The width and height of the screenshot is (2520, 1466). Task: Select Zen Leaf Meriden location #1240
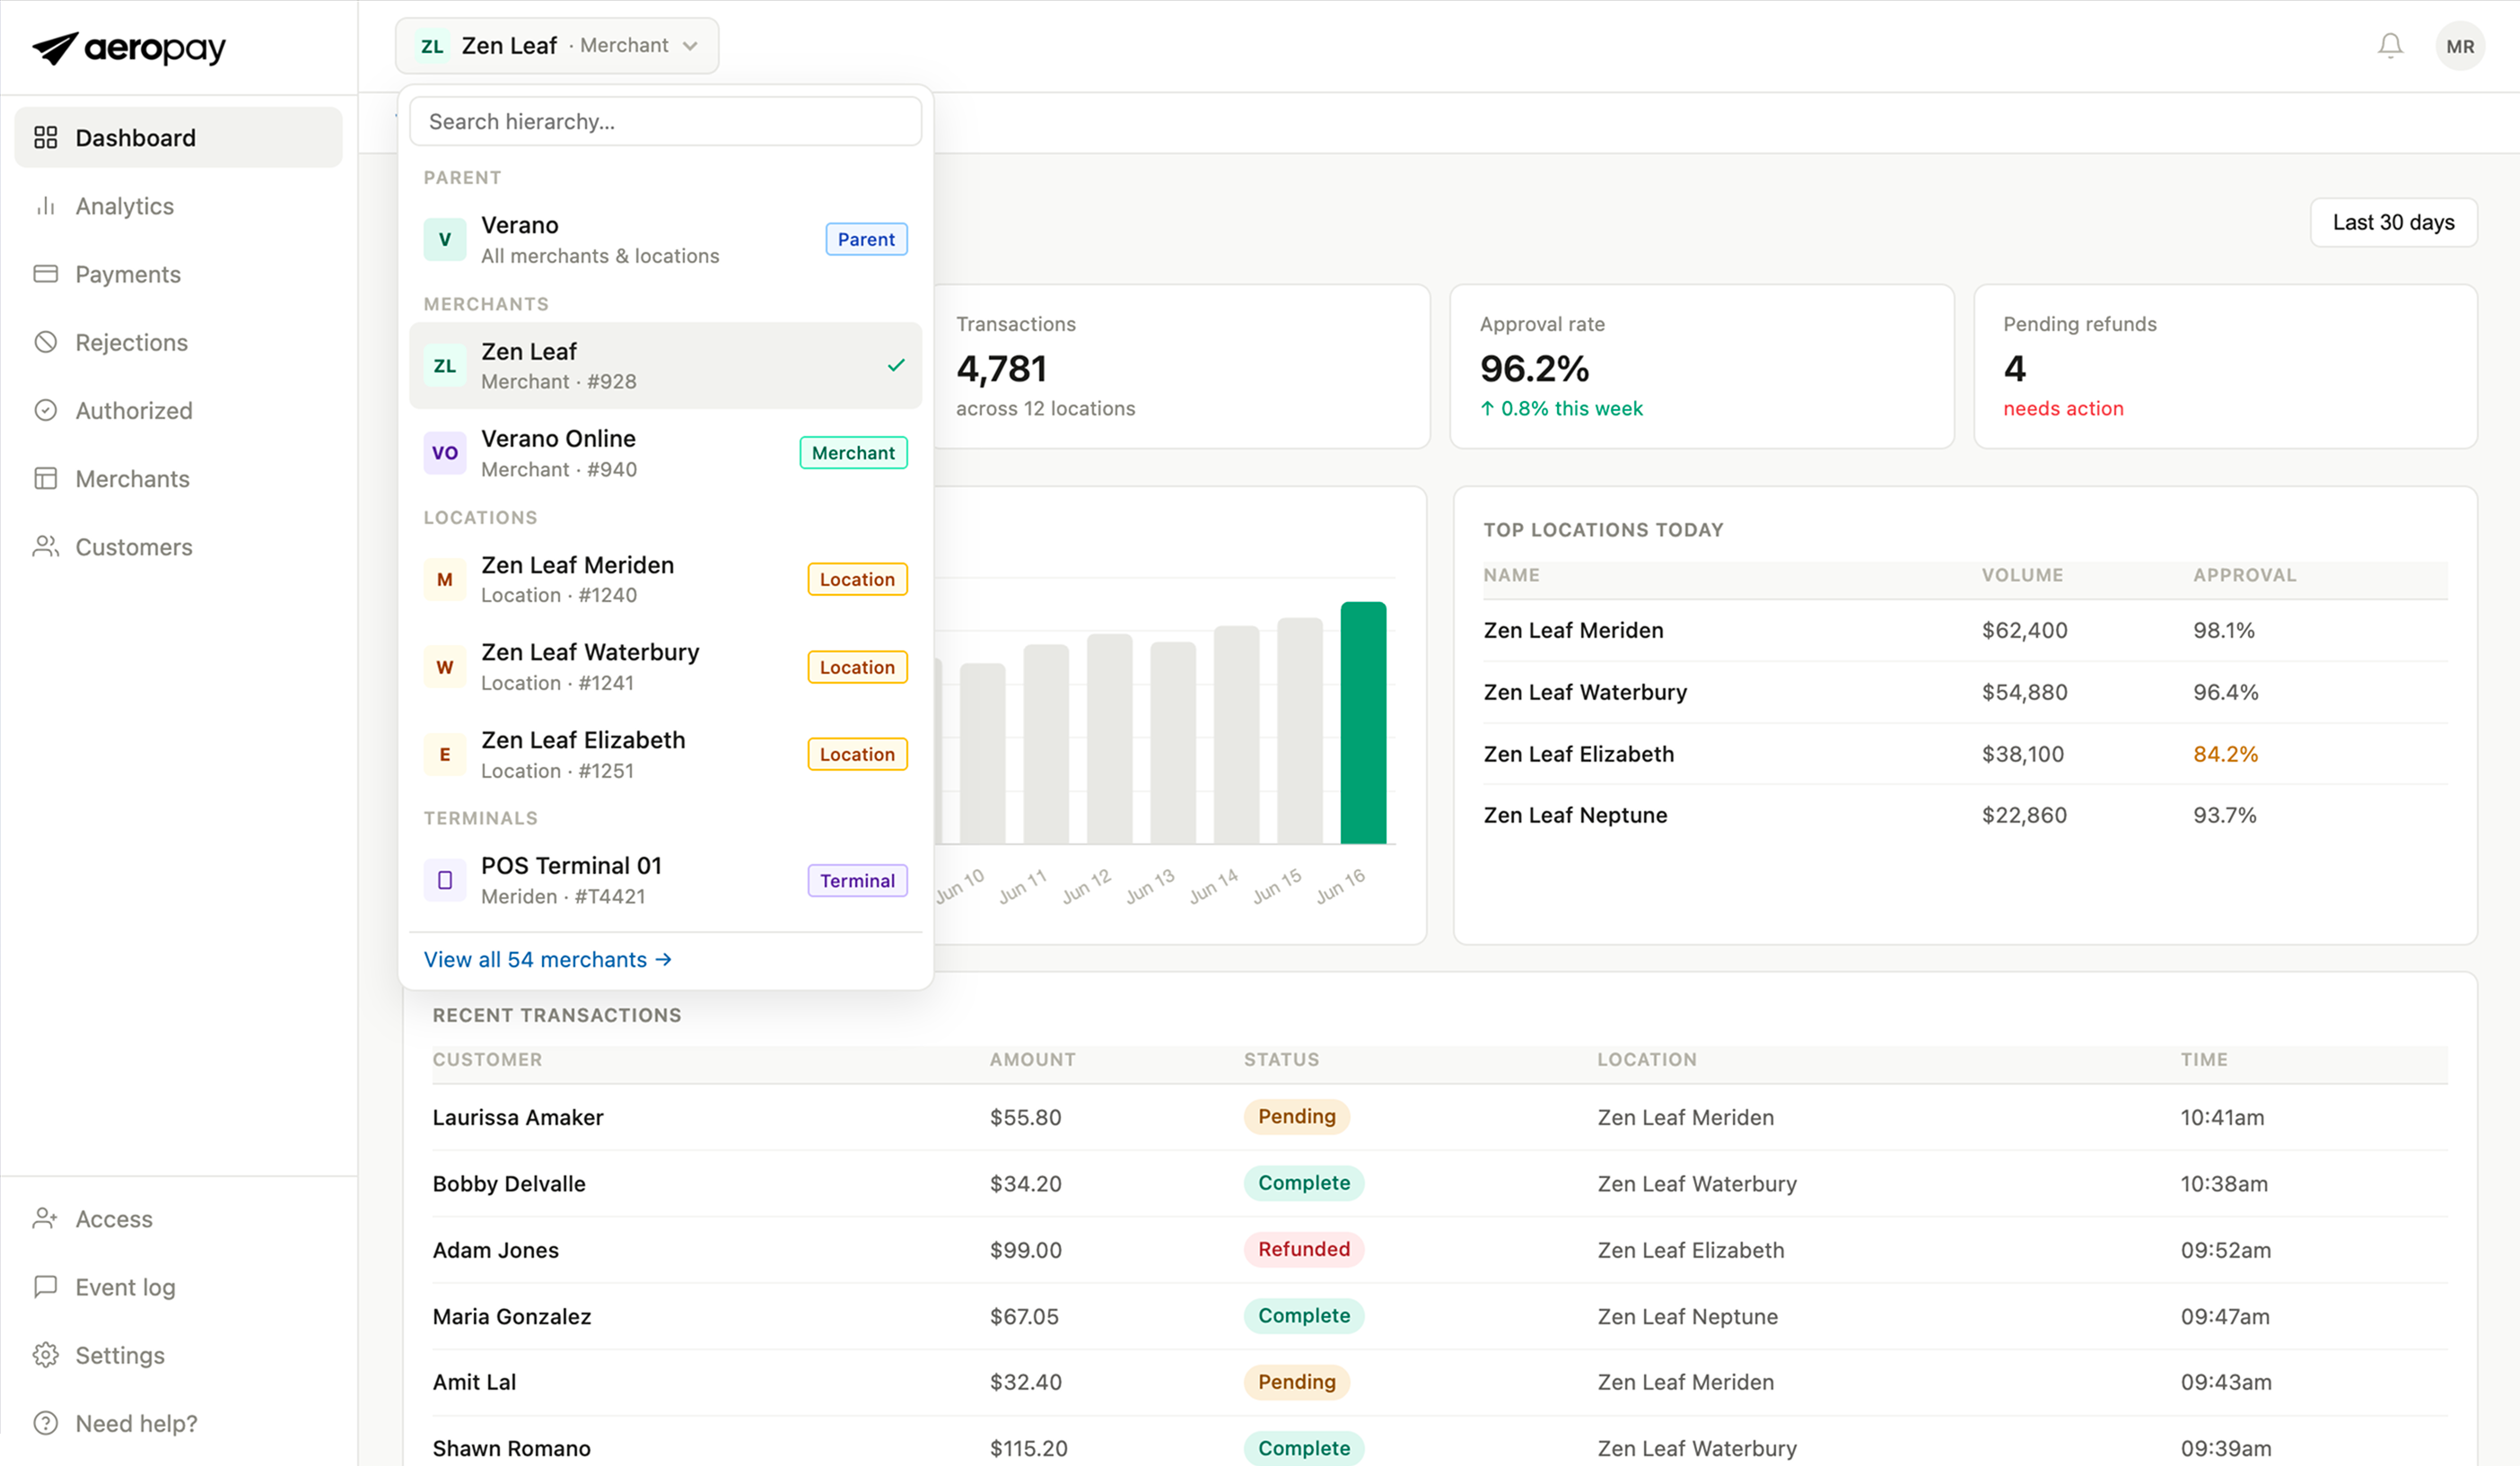pyautogui.click(x=665, y=580)
